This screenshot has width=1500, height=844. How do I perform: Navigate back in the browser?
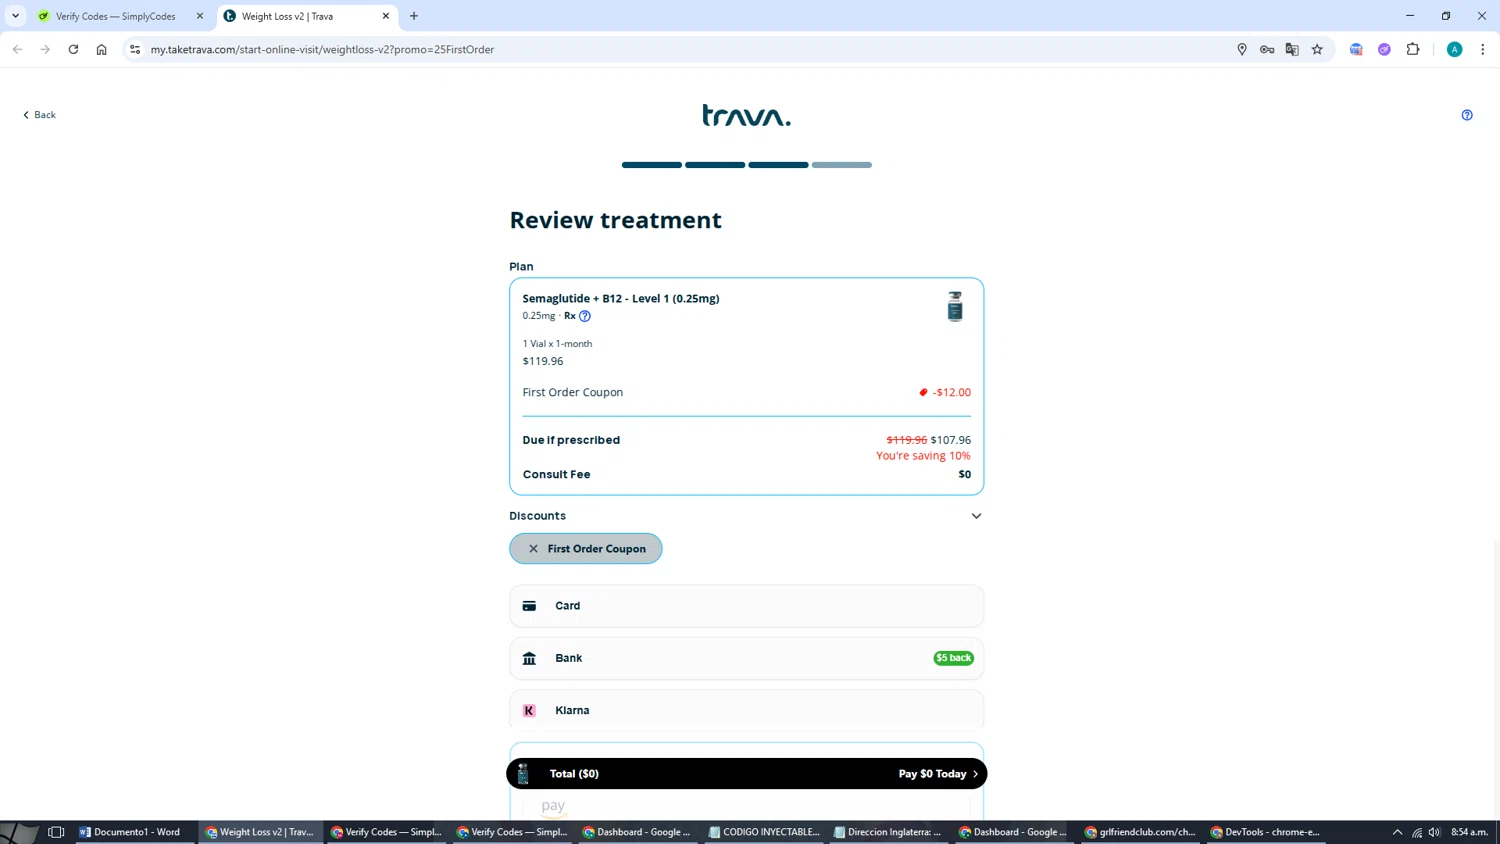click(18, 49)
